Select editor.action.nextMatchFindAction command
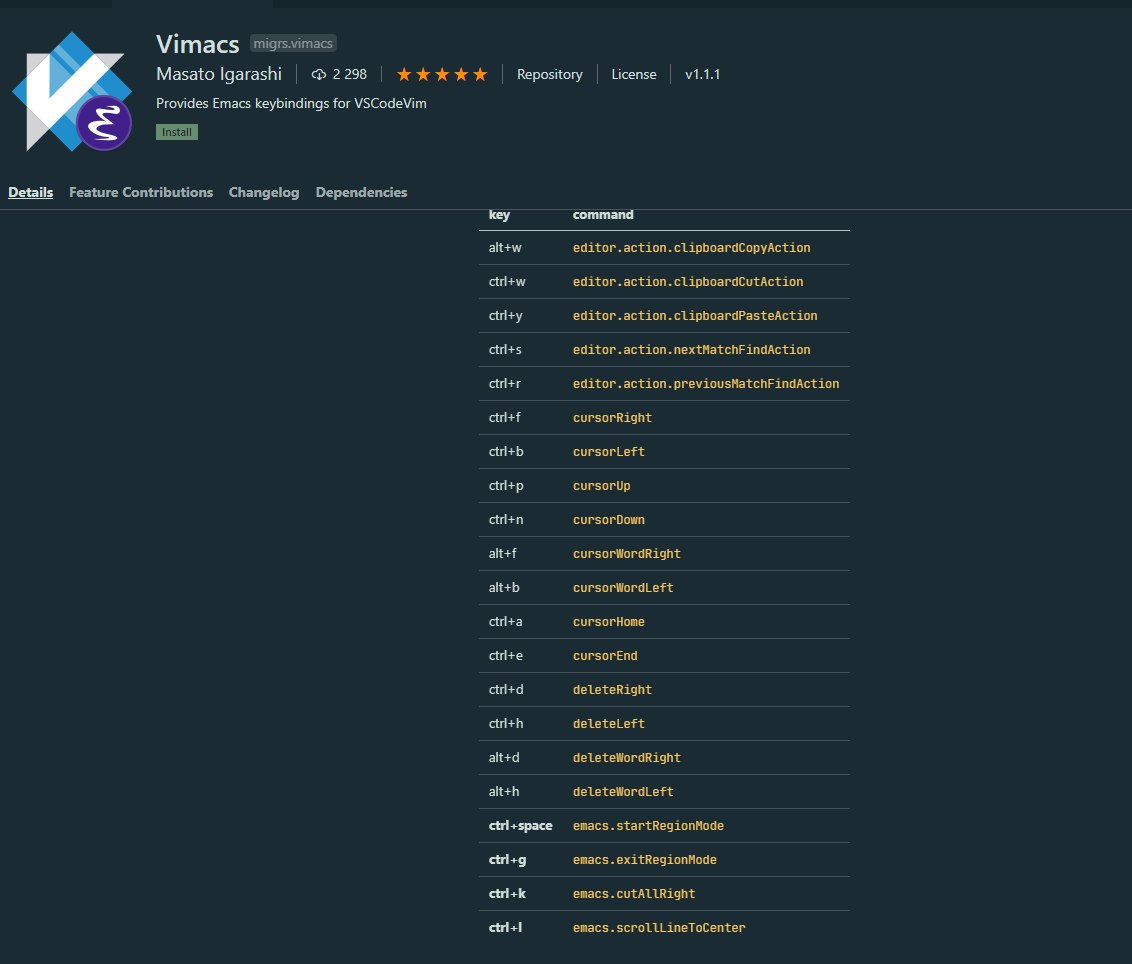This screenshot has width=1132, height=964. [x=691, y=349]
